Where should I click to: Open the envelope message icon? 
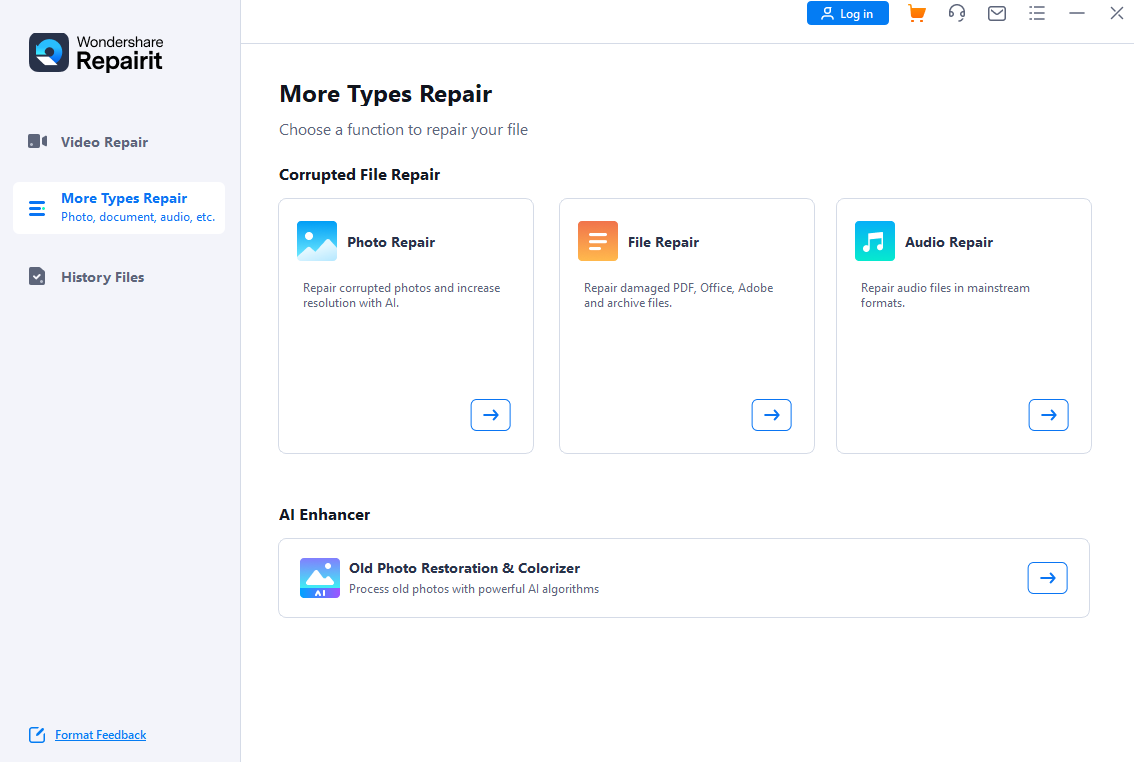tap(997, 13)
